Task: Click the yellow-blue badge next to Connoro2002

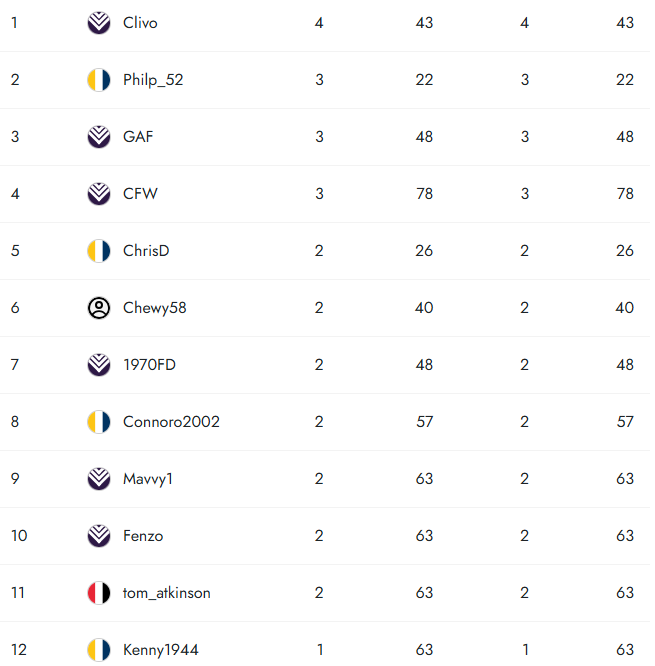Action: pos(99,422)
